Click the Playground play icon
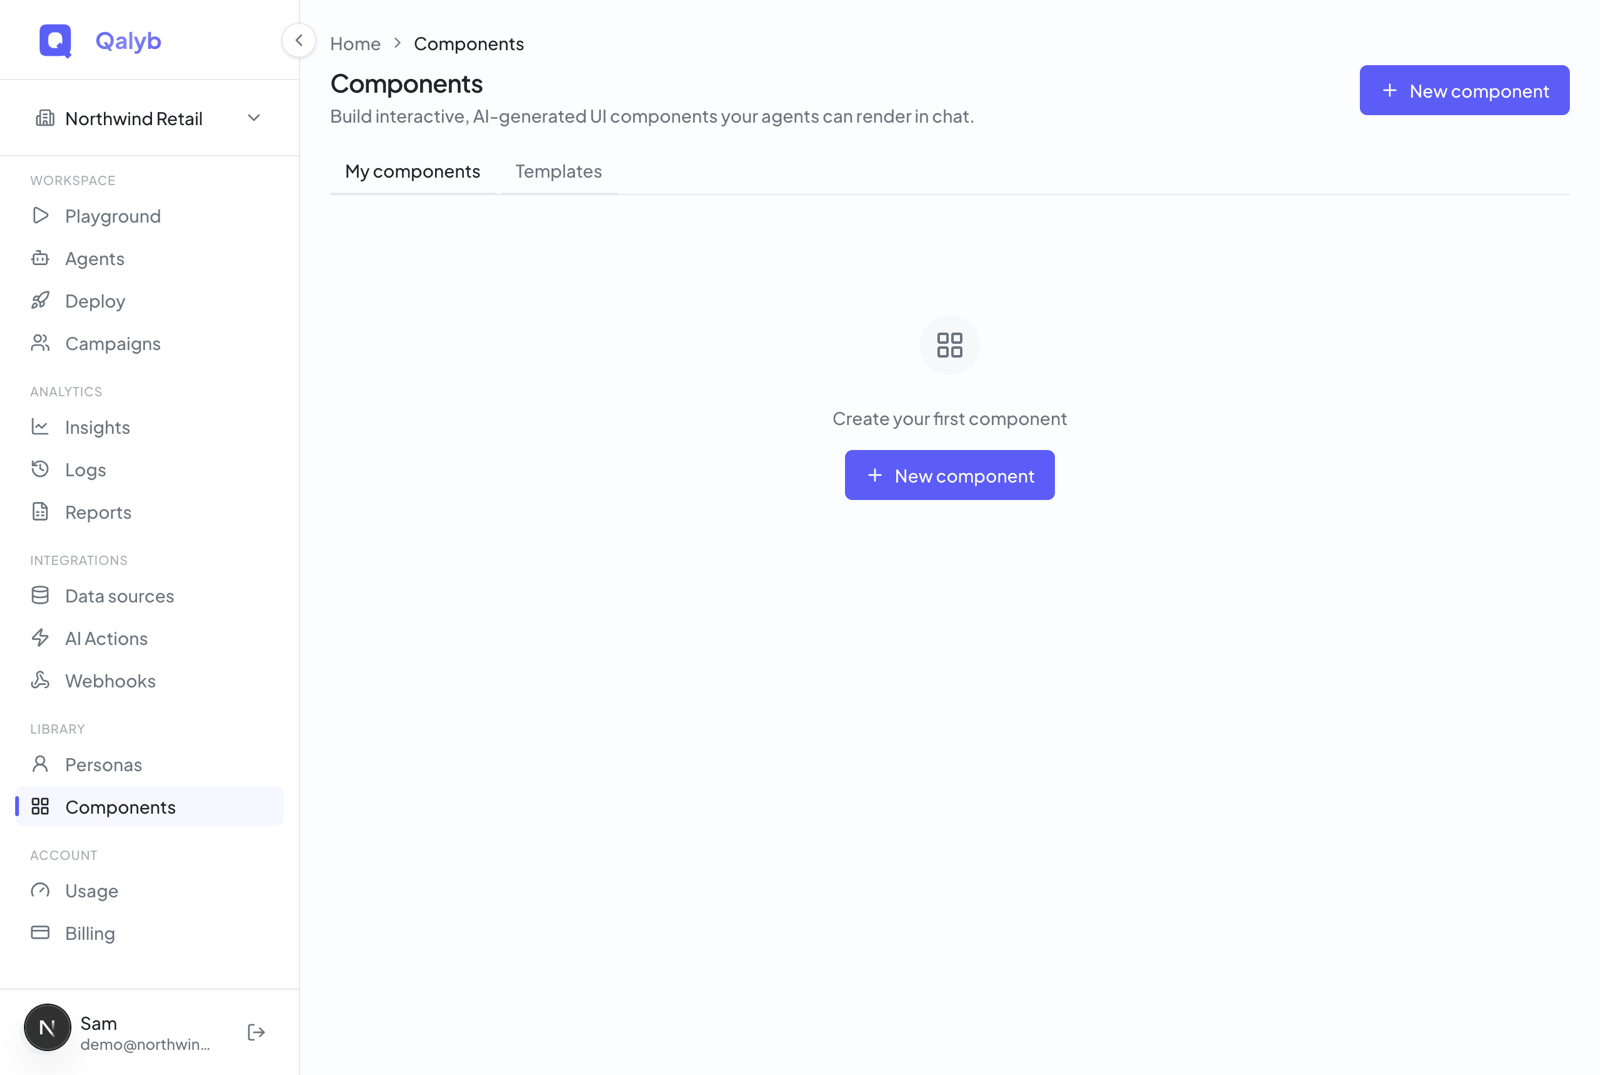The height and width of the screenshot is (1075, 1600). pyautogui.click(x=40, y=216)
